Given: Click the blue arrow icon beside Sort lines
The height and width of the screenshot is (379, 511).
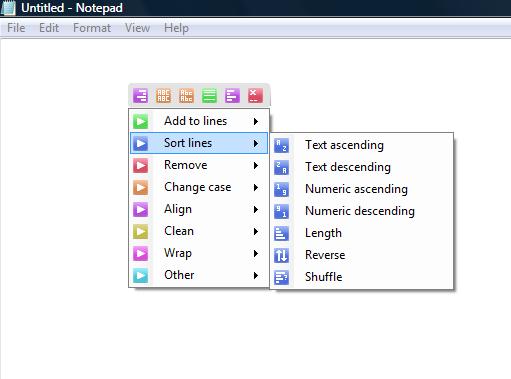Looking at the screenshot, I should pyautogui.click(x=140, y=143).
